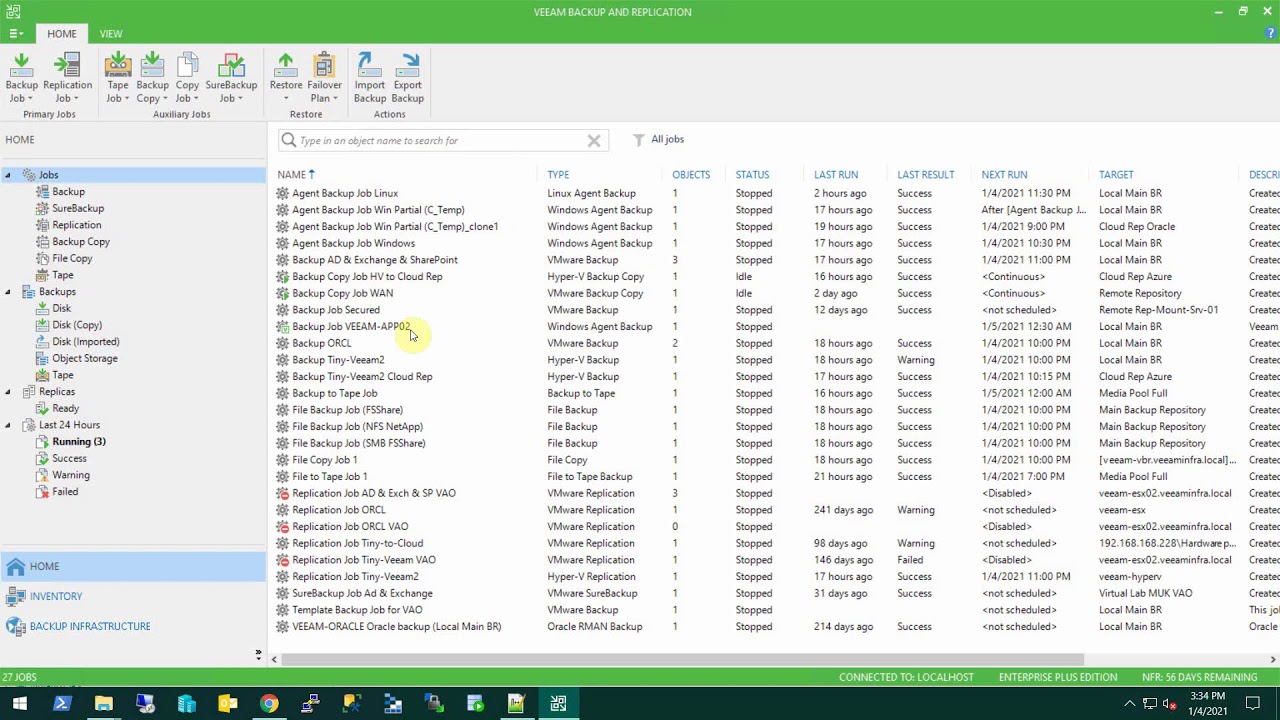
Task: Expand the navigation pane options chevron
Action: point(258,655)
